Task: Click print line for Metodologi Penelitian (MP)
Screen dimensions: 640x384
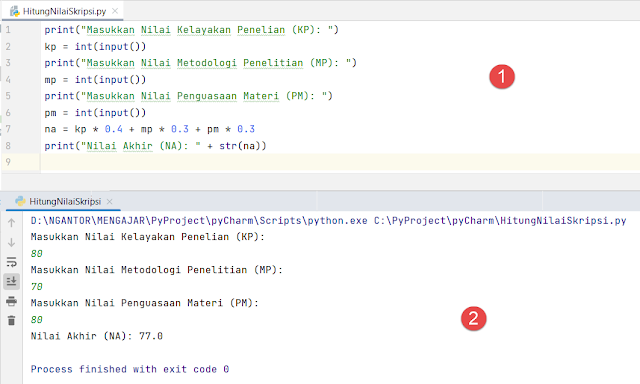Action: (200, 63)
